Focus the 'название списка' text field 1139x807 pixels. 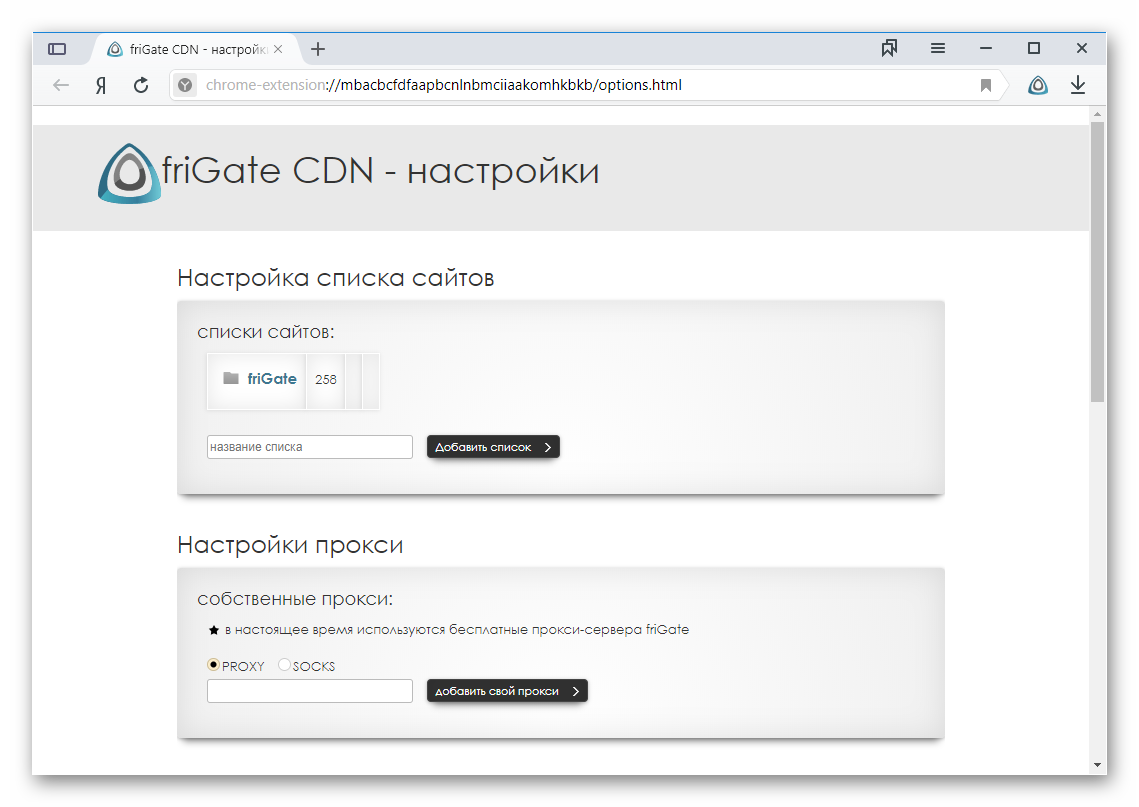tap(309, 447)
